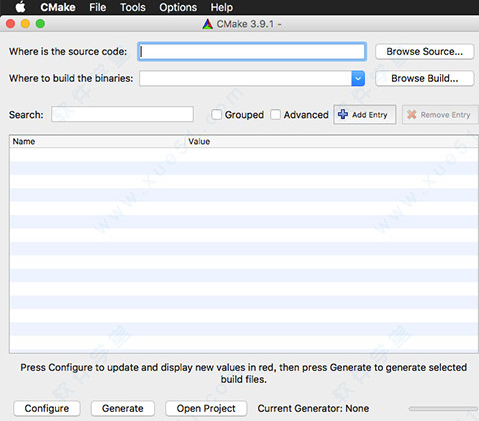Click the Add Entry button
Viewport: 479px width, 421px height.
[365, 115]
